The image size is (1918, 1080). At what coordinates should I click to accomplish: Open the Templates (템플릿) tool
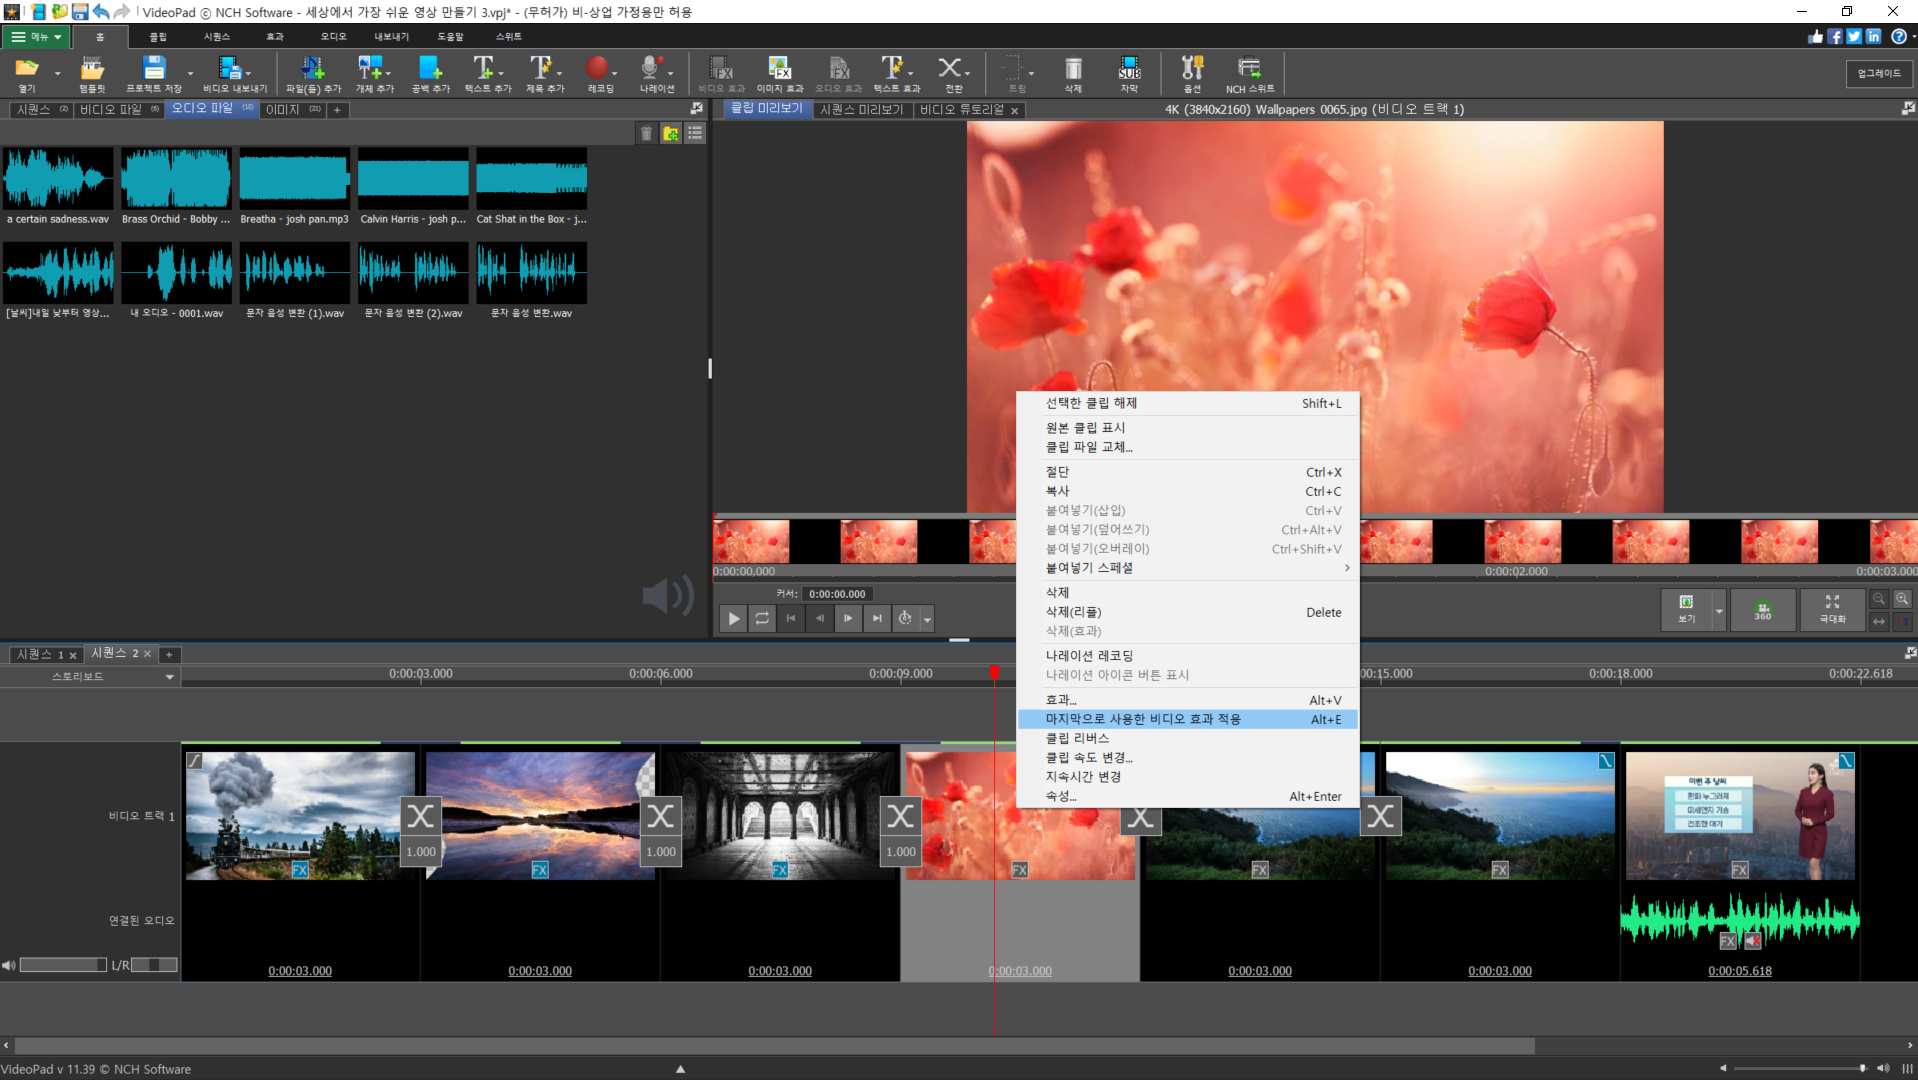pyautogui.click(x=92, y=73)
